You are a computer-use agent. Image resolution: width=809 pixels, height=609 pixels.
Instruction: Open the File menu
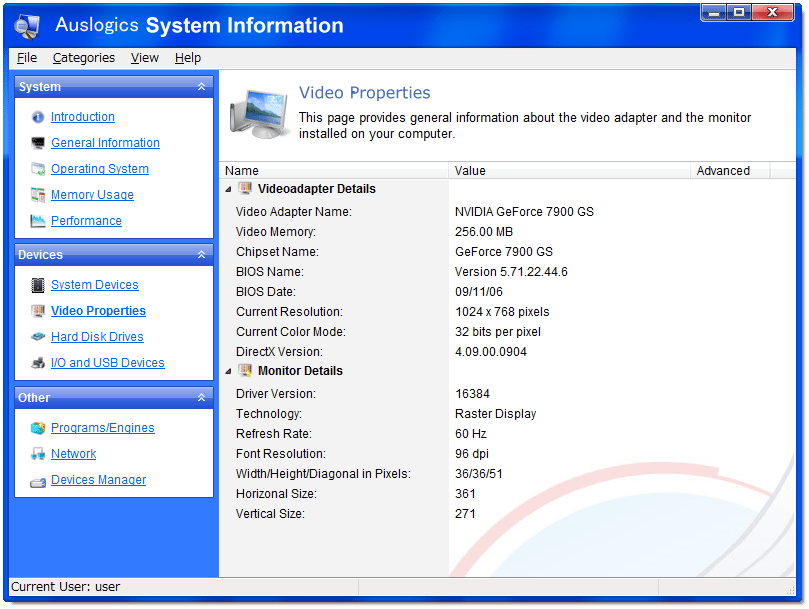[x=27, y=58]
